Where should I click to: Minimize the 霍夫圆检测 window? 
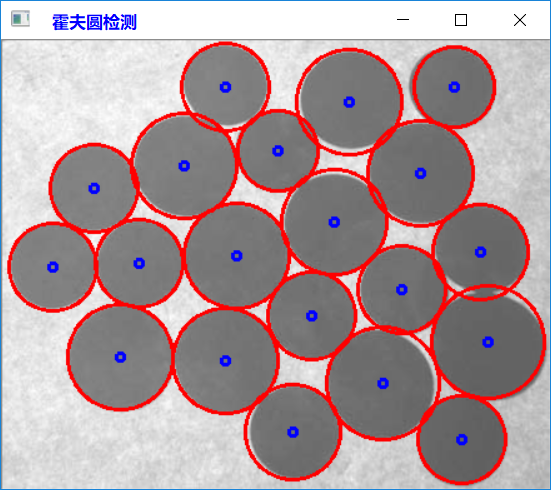point(403,20)
